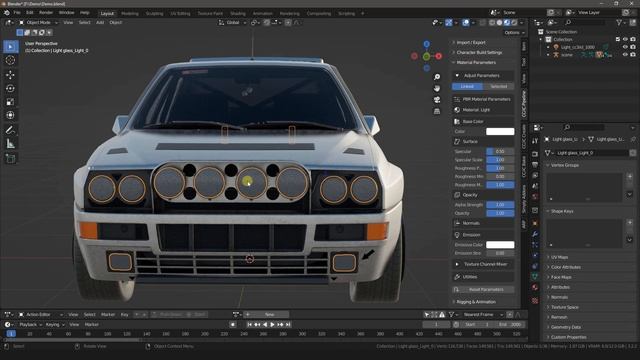The width and height of the screenshot is (640, 360).
Task: Select the Measure tool
Action: click(10, 144)
